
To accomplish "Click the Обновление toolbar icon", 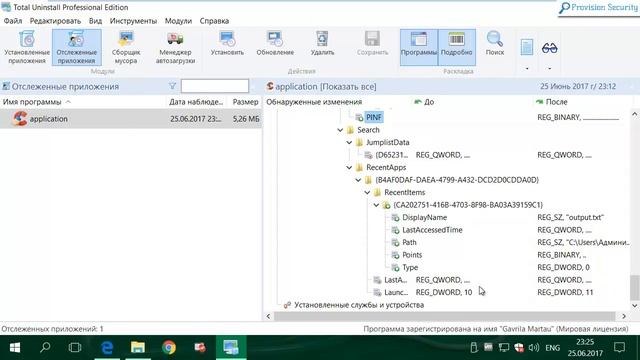I will 275,43.
